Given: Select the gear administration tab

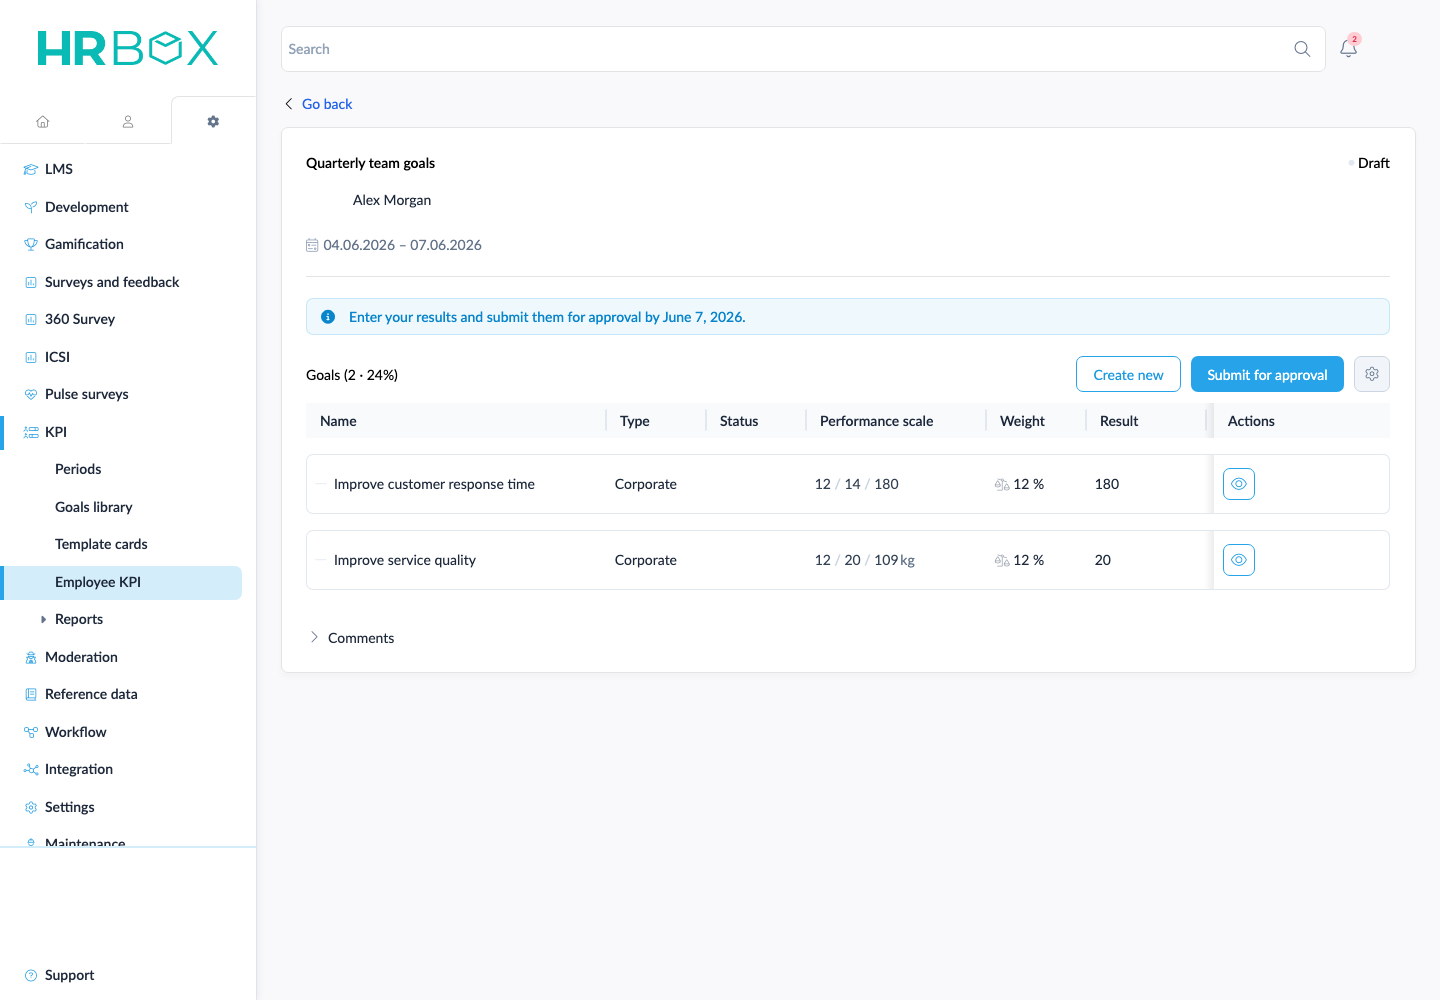Looking at the screenshot, I should 213,122.
